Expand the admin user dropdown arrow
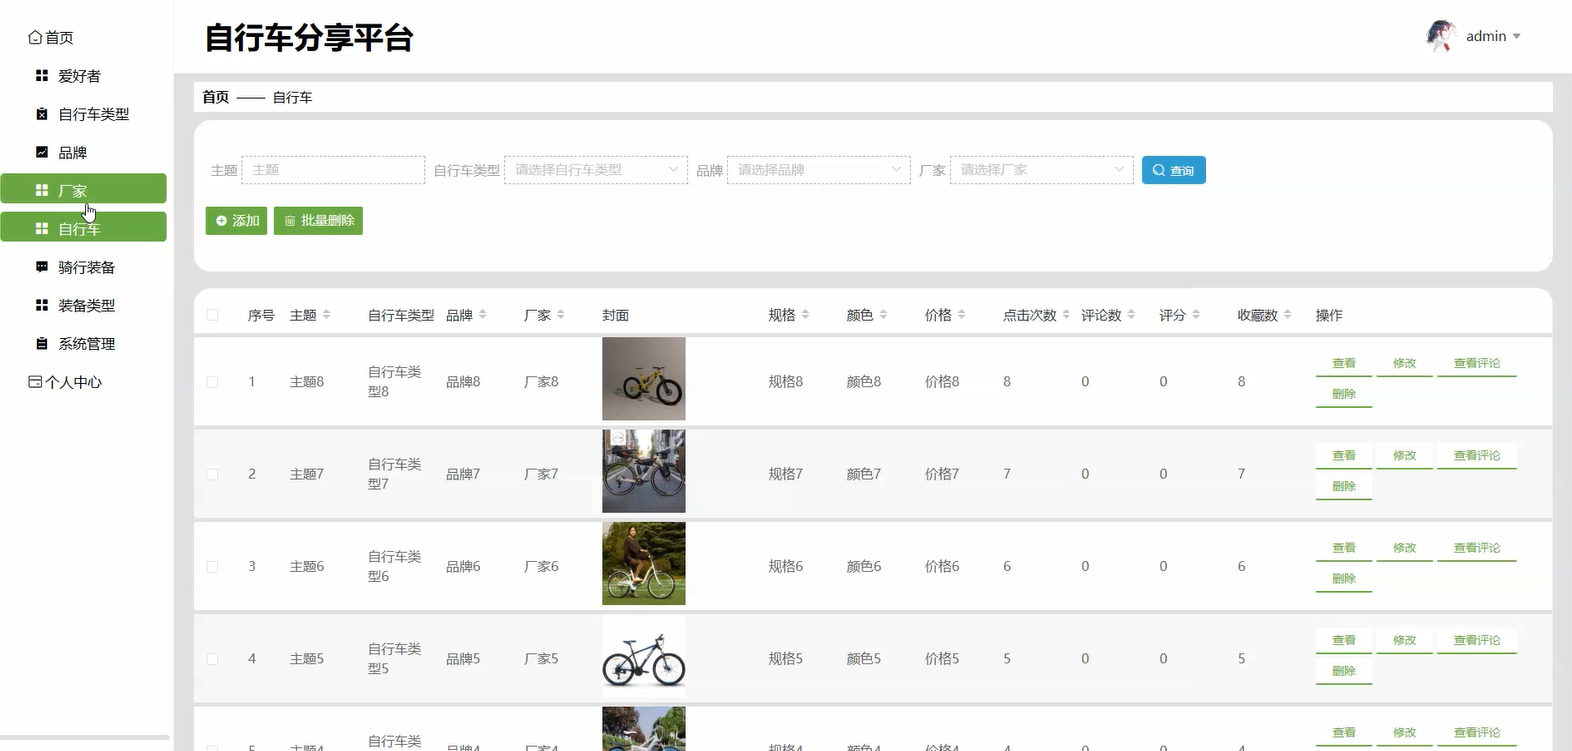The height and width of the screenshot is (751, 1572). click(x=1516, y=37)
